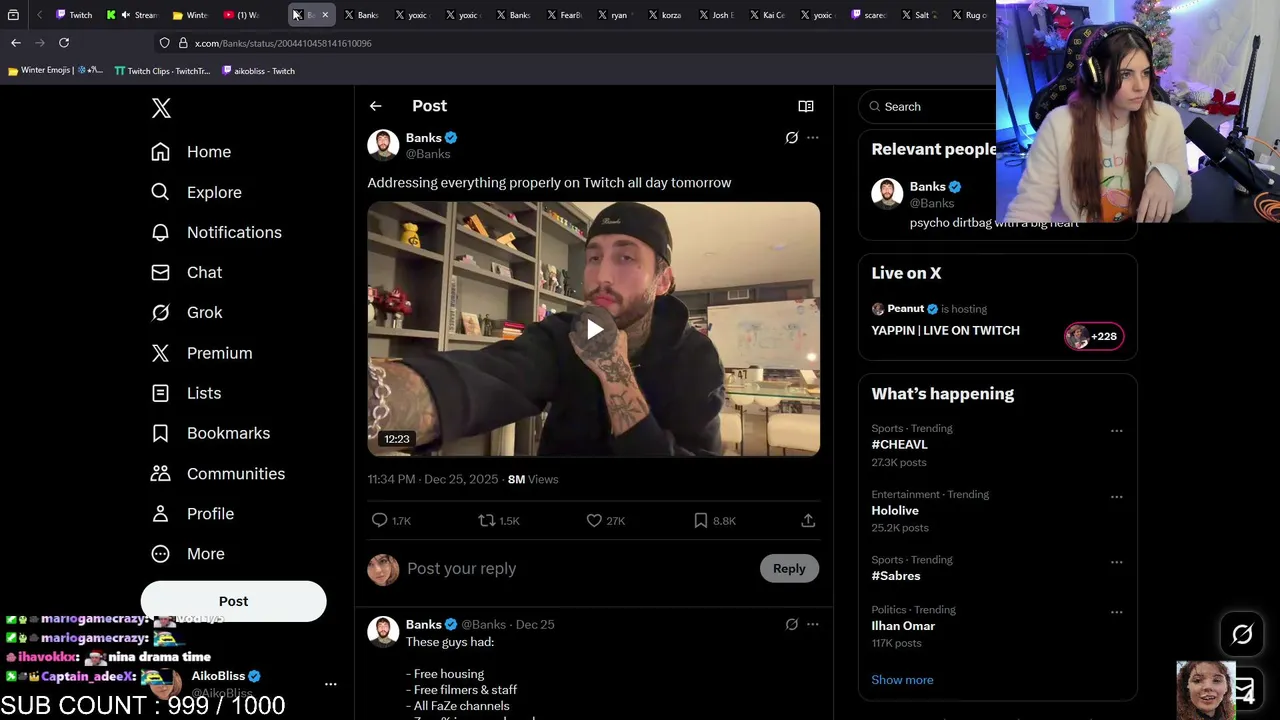Click the Grok icon on the main Banks post

(792, 138)
